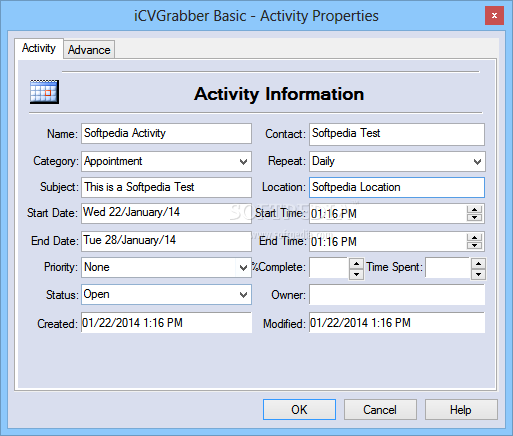Focus the Name field with Softpedia Activity

pyautogui.click(x=166, y=134)
